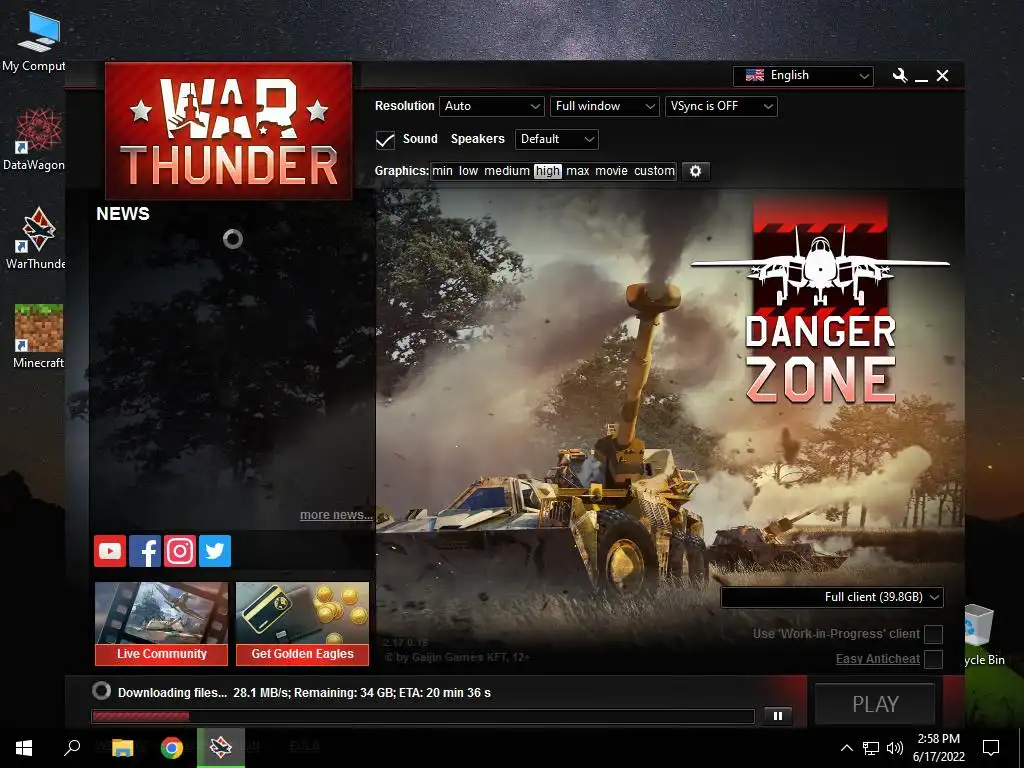Open advanced graphics settings gear

tap(696, 171)
